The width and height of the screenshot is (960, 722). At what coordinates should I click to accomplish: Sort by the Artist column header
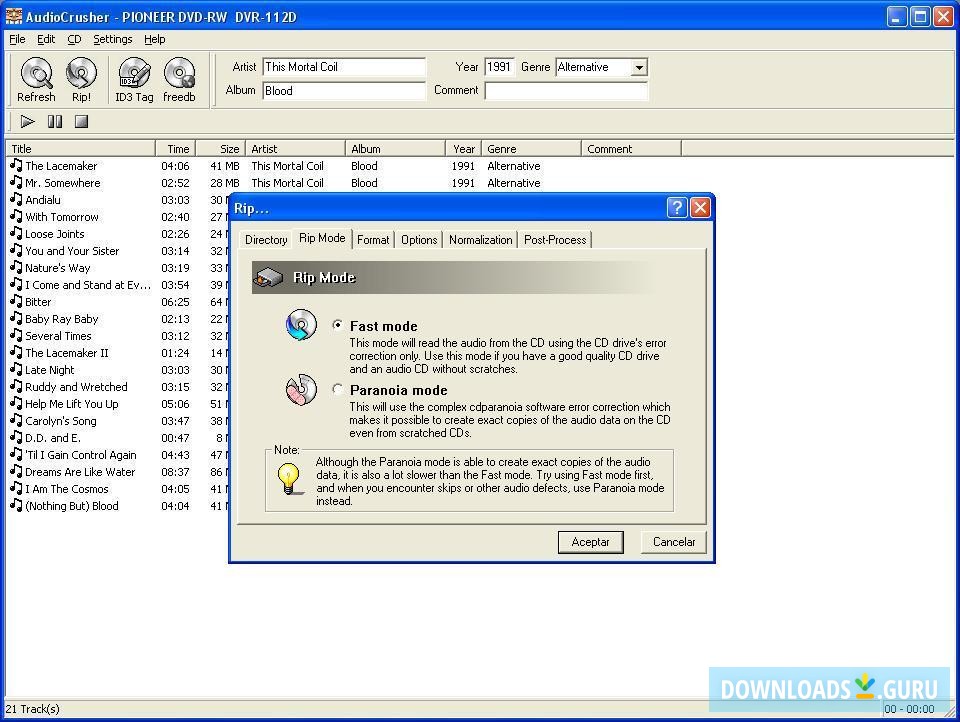[x=295, y=148]
